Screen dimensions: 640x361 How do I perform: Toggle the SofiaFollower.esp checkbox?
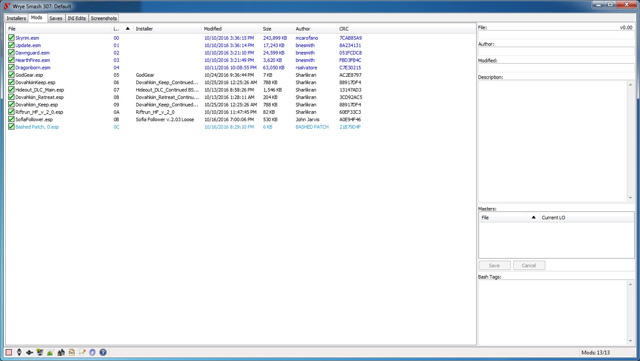tap(11, 119)
